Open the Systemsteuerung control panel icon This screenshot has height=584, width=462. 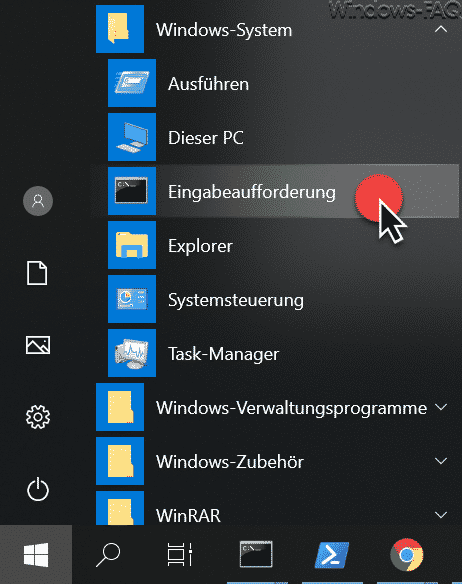pyautogui.click(x=132, y=299)
